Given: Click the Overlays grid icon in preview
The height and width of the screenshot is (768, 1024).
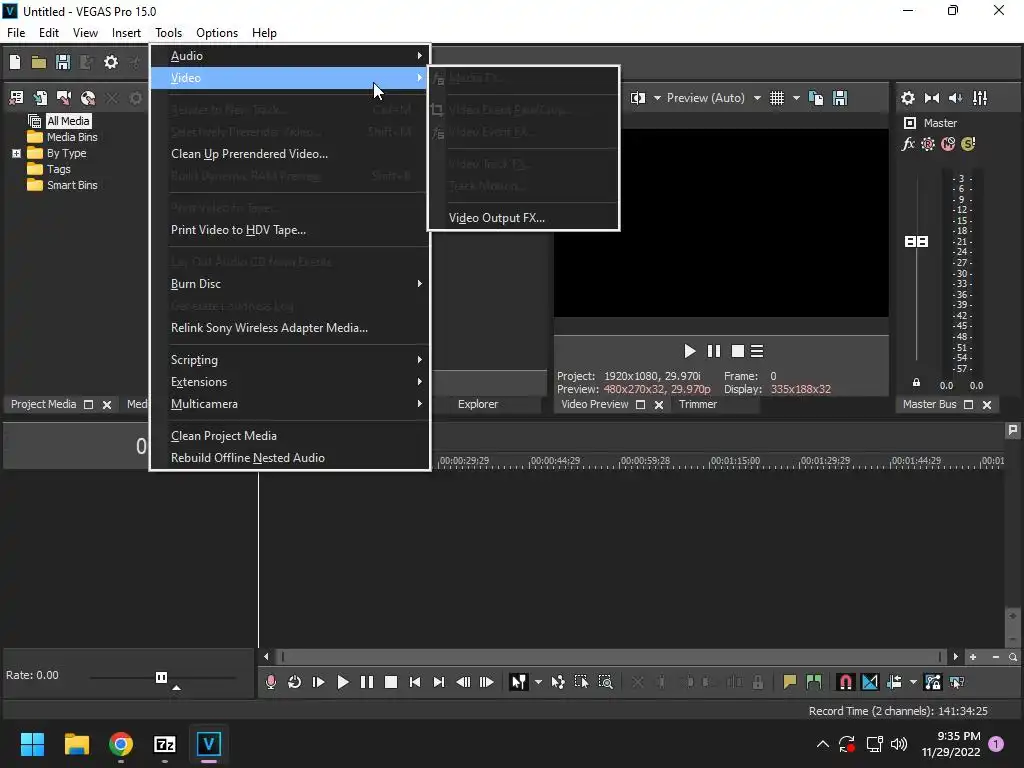Looking at the screenshot, I should [x=776, y=98].
